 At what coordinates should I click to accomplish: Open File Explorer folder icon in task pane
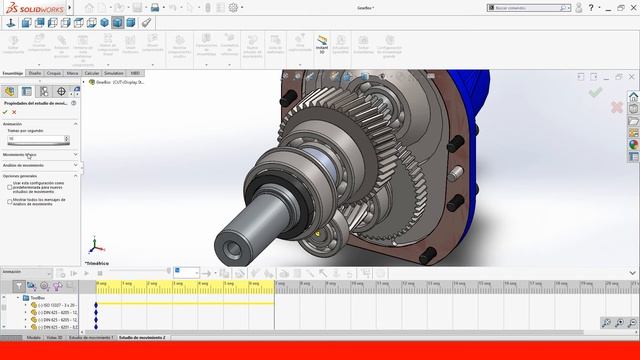[x=633, y=121]
